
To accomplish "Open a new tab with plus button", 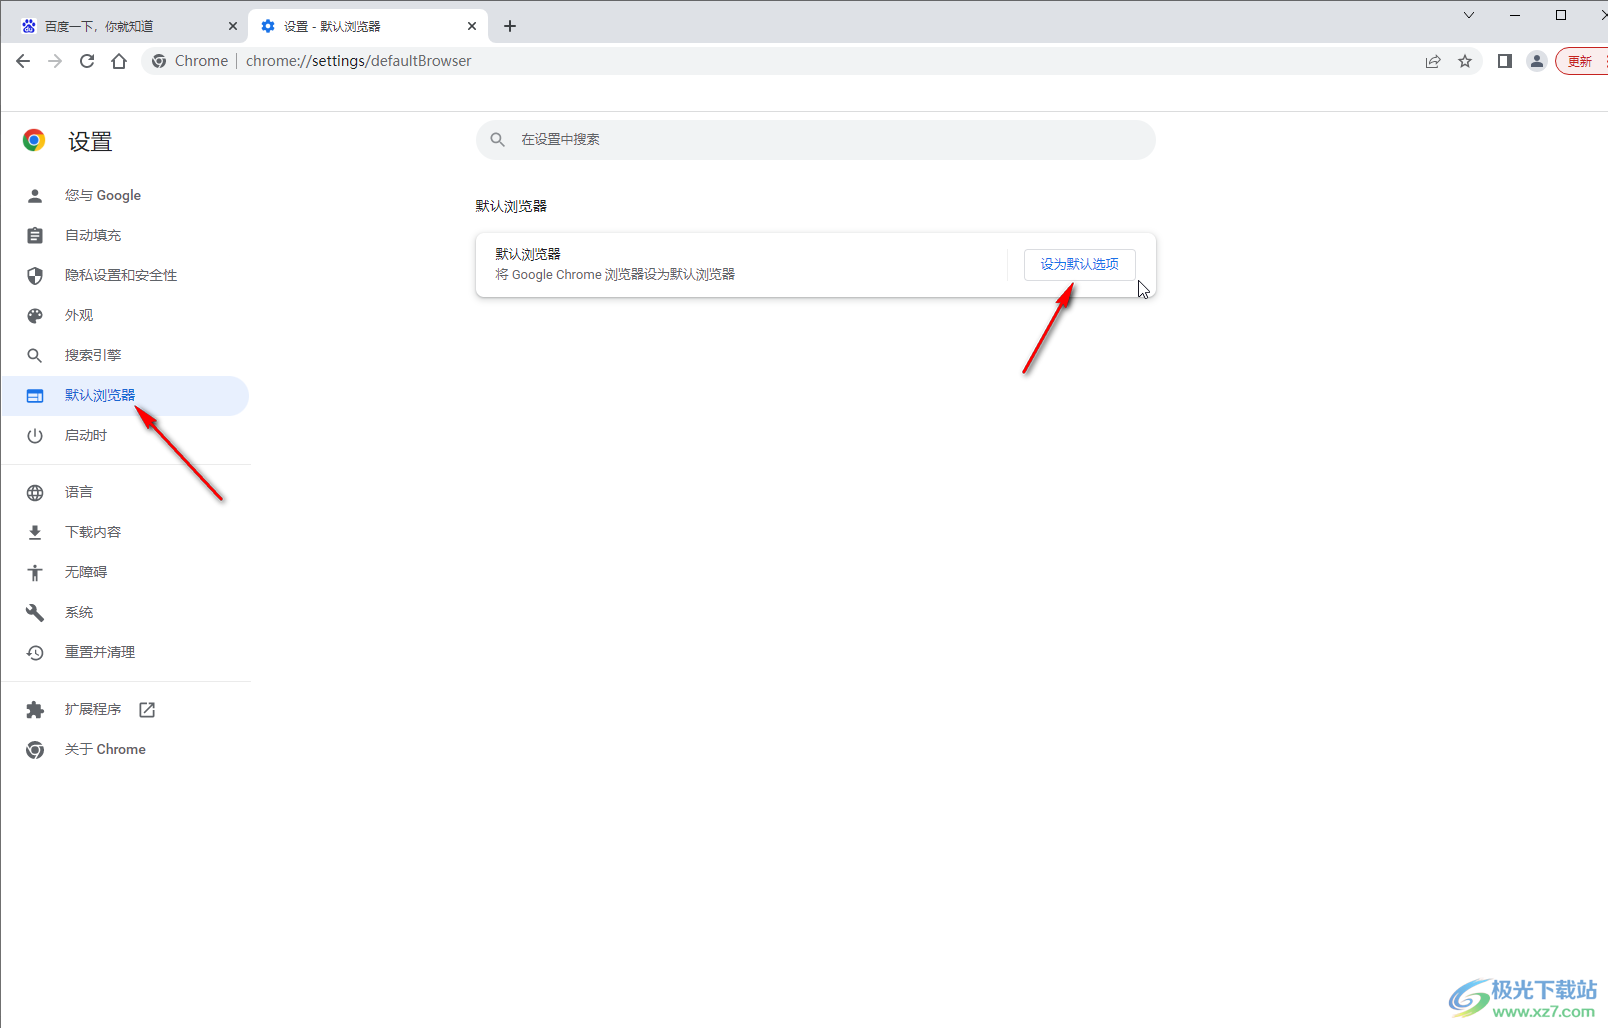I will click(510, 26).
